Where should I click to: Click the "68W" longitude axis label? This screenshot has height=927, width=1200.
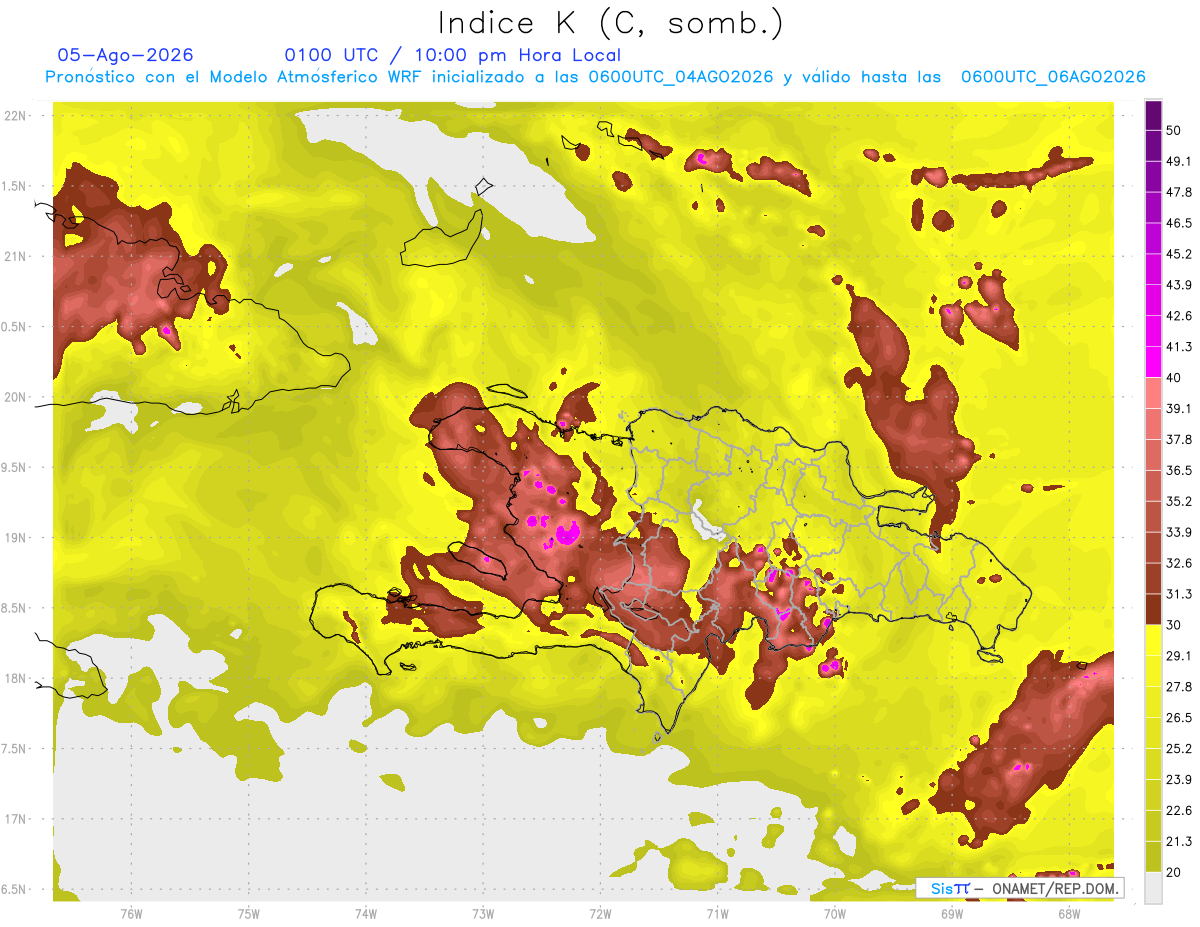(x=1069, y=914)
